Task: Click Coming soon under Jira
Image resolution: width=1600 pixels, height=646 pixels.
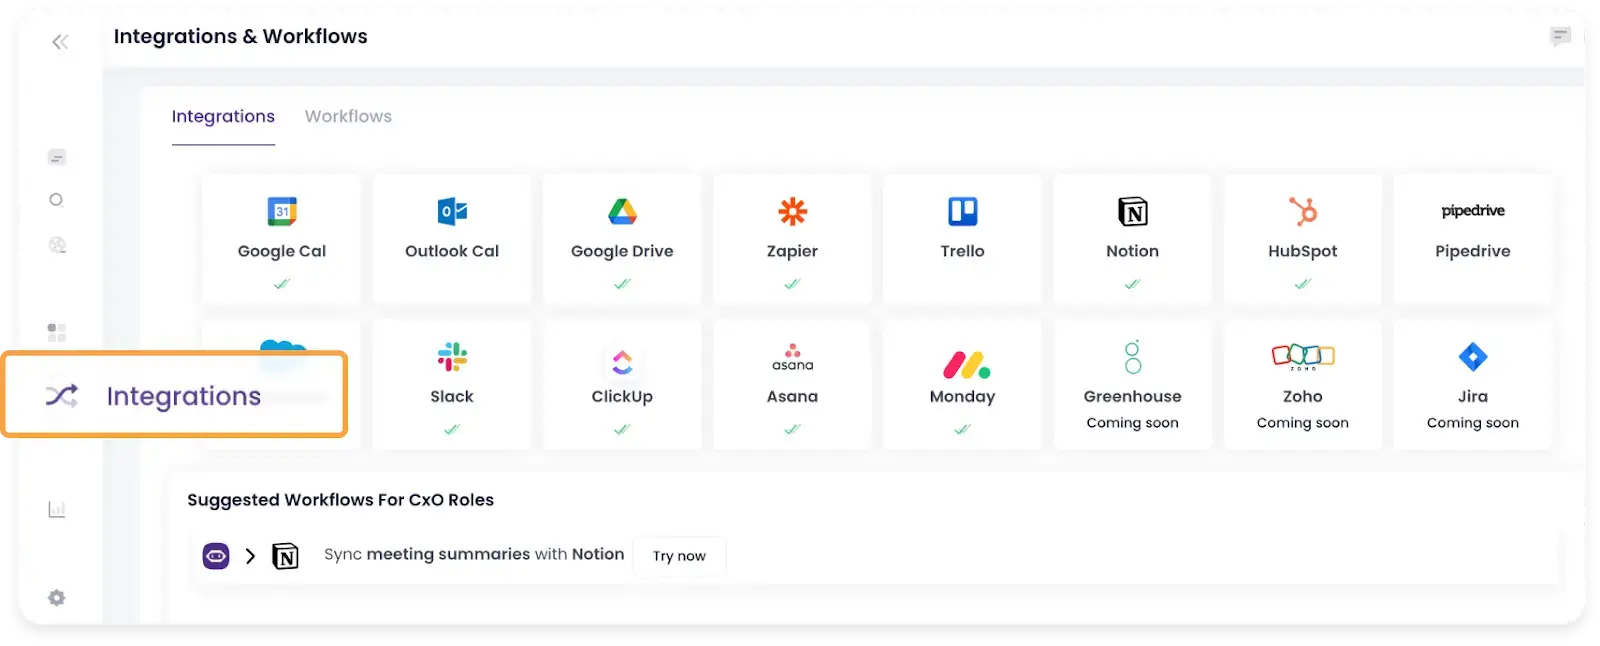Action: (x=1472, y=423)
